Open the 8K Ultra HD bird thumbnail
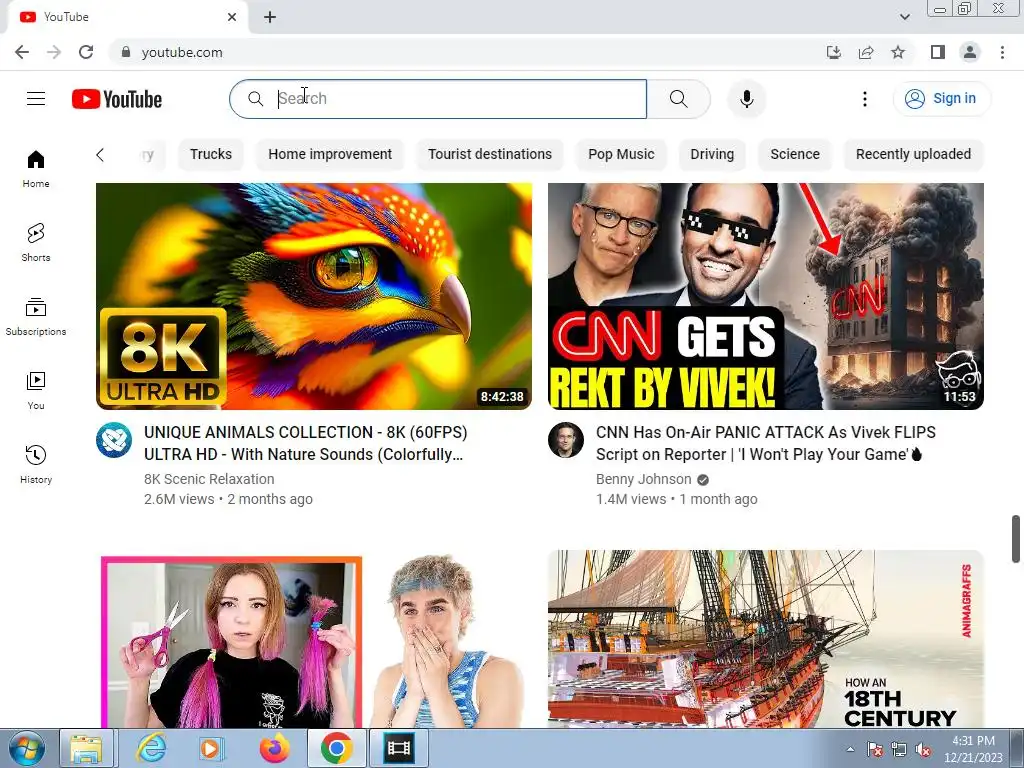 coord(314,296)
